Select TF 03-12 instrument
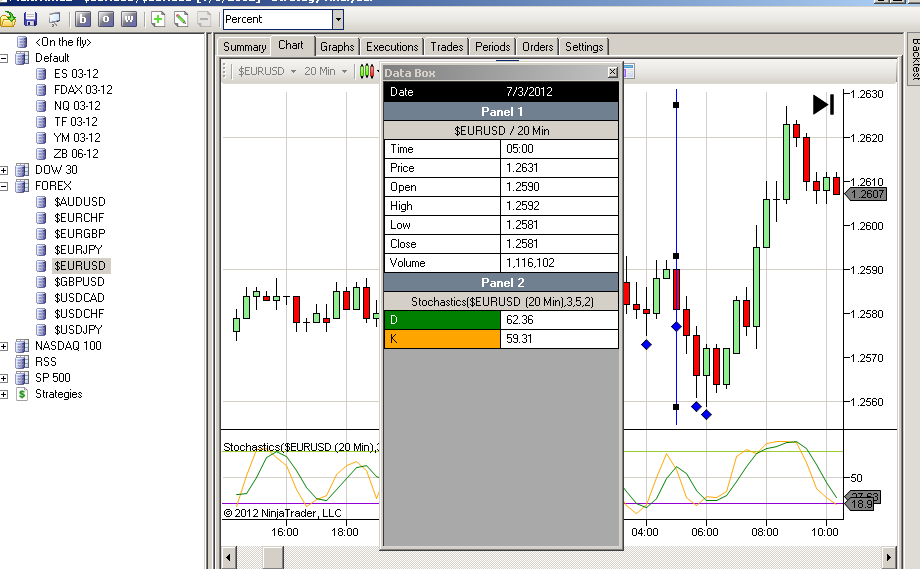Viewport: 920px width, 569px height. click(76, 122)
